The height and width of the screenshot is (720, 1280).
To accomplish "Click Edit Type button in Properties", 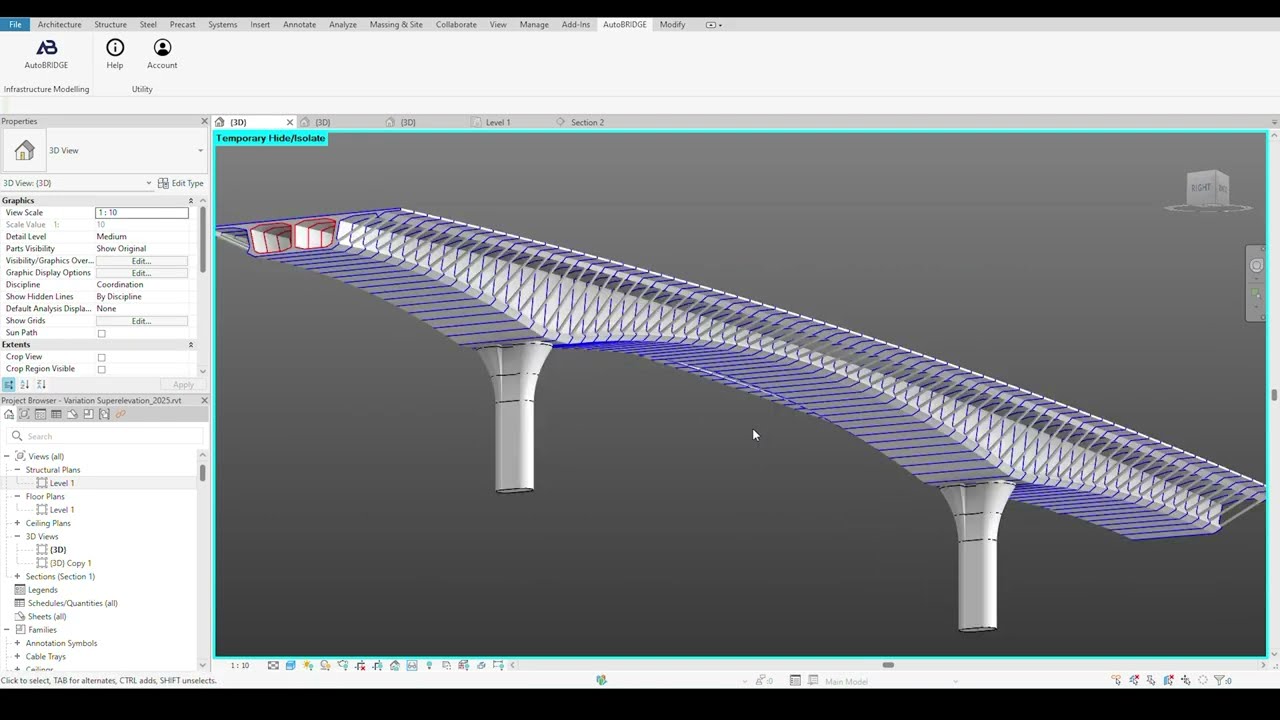I will coord(181,183).
